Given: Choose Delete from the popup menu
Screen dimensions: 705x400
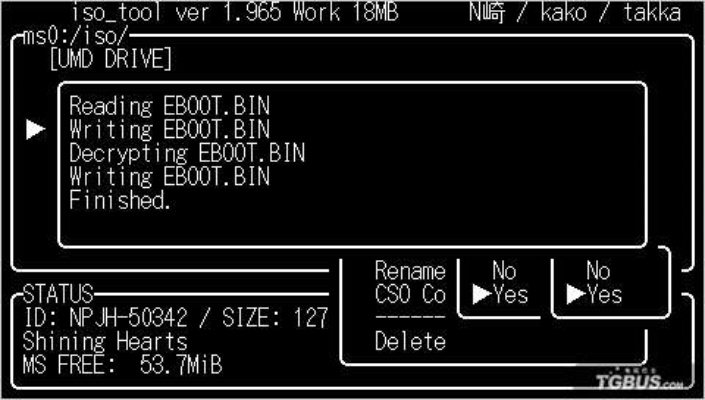Looking at the screenshot, I should (x=410, y=341).
